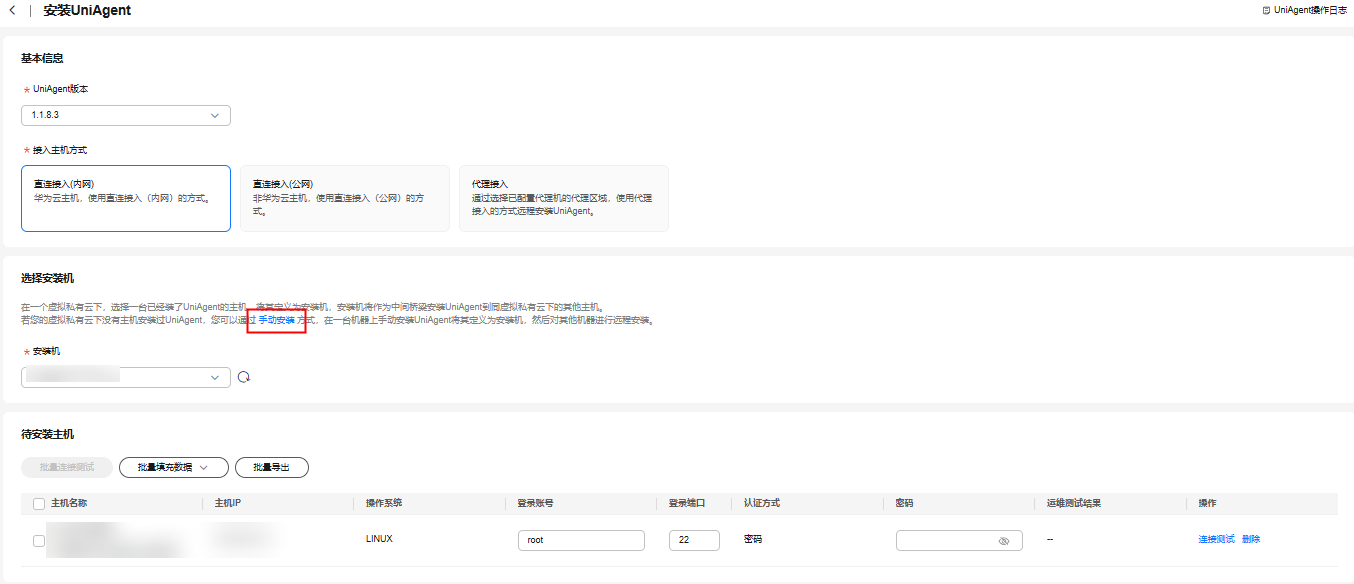Viewport: 1354px width, 584px height.
Task: Select the 直连接入(内网) access card
Action: (x=126, y=198)
